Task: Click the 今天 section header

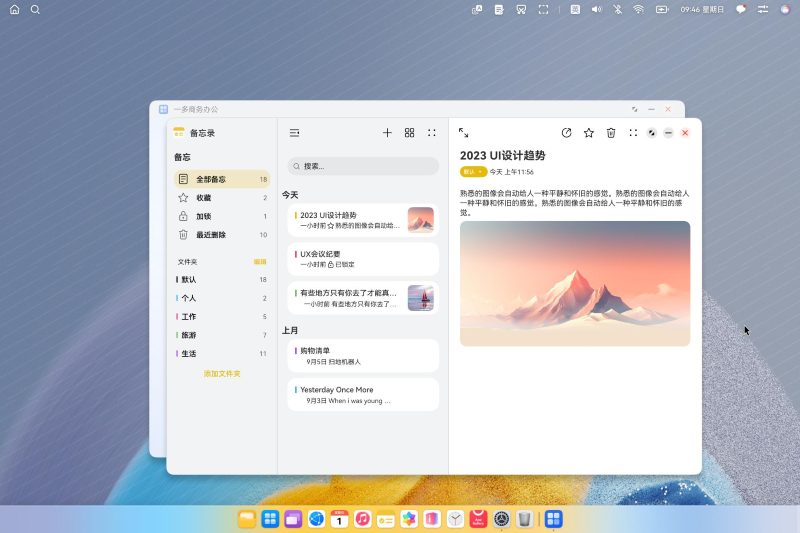Action: coord(290,195)
